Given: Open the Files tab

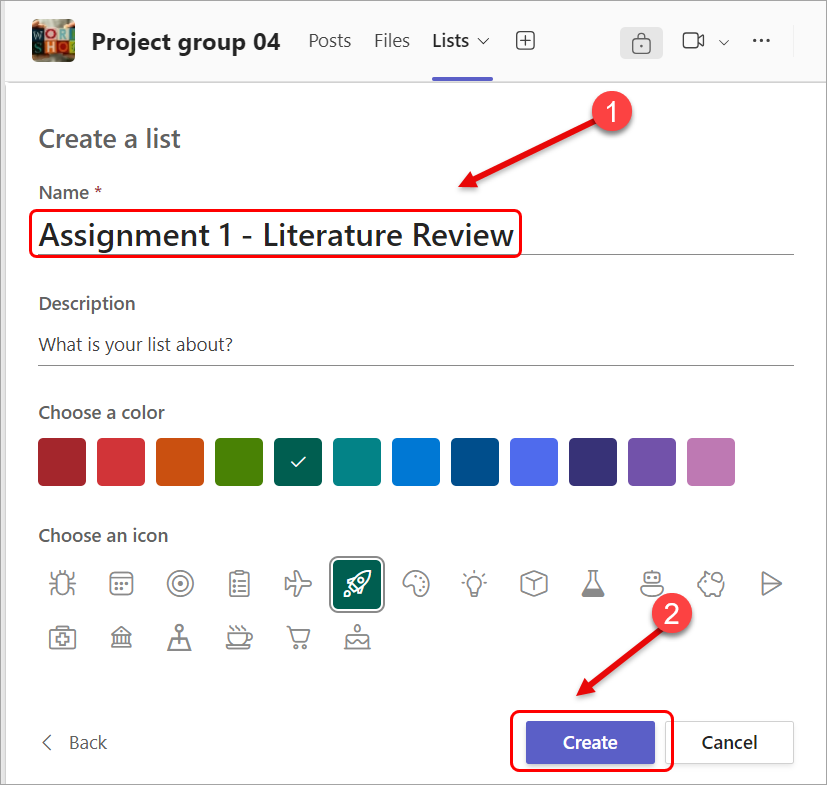Looking at the screenshot, I should (391, 41).
